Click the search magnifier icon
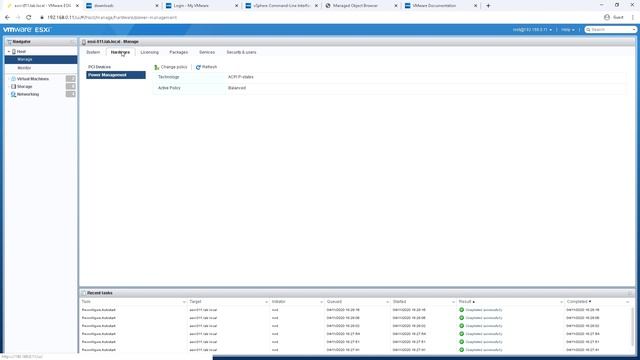This screenshot has width=640, height=360. [x=588, y=30]
